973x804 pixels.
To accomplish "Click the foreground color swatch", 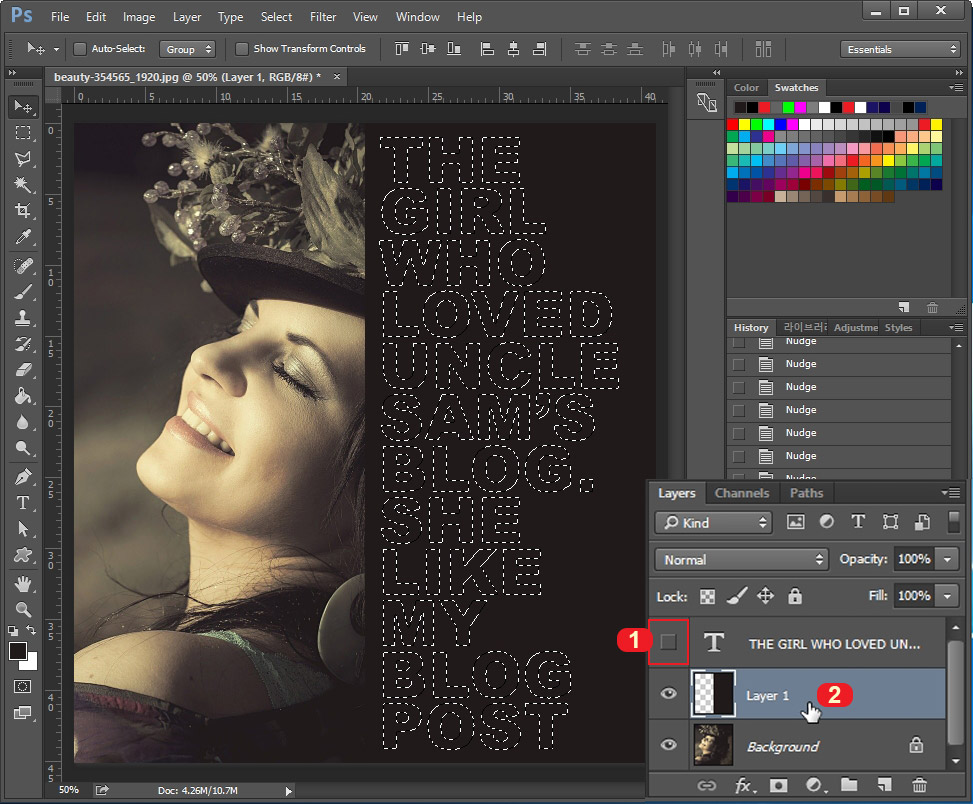I will pos(18,651).
